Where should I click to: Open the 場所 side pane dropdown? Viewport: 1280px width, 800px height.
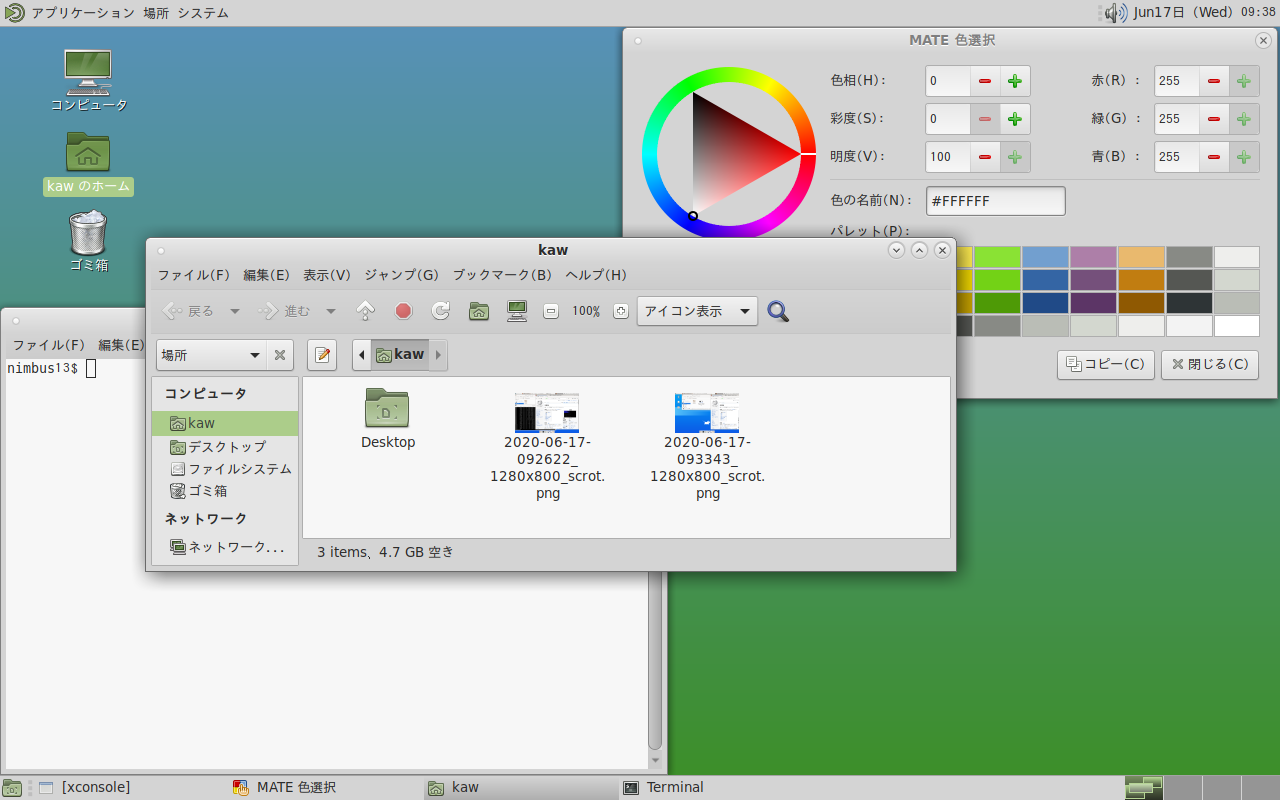pos(211,355)
